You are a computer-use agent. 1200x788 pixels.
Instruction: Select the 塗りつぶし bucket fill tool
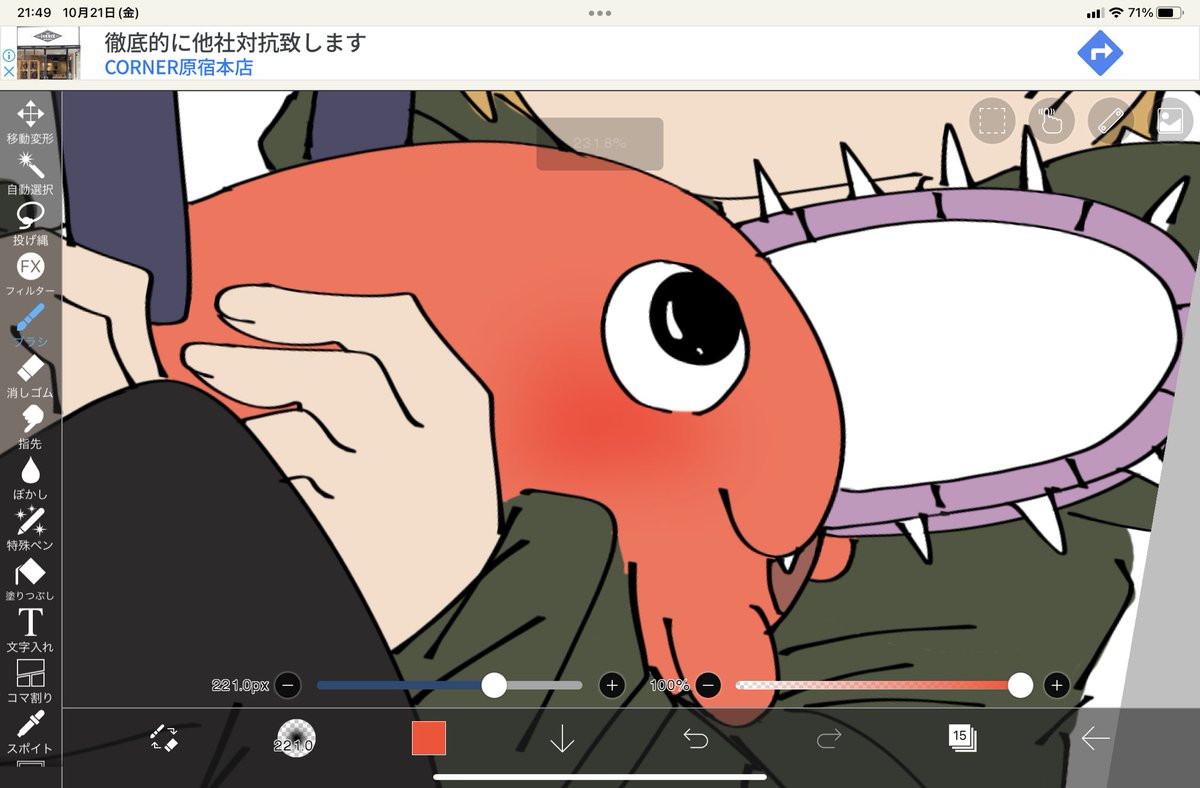click(30, 580)
